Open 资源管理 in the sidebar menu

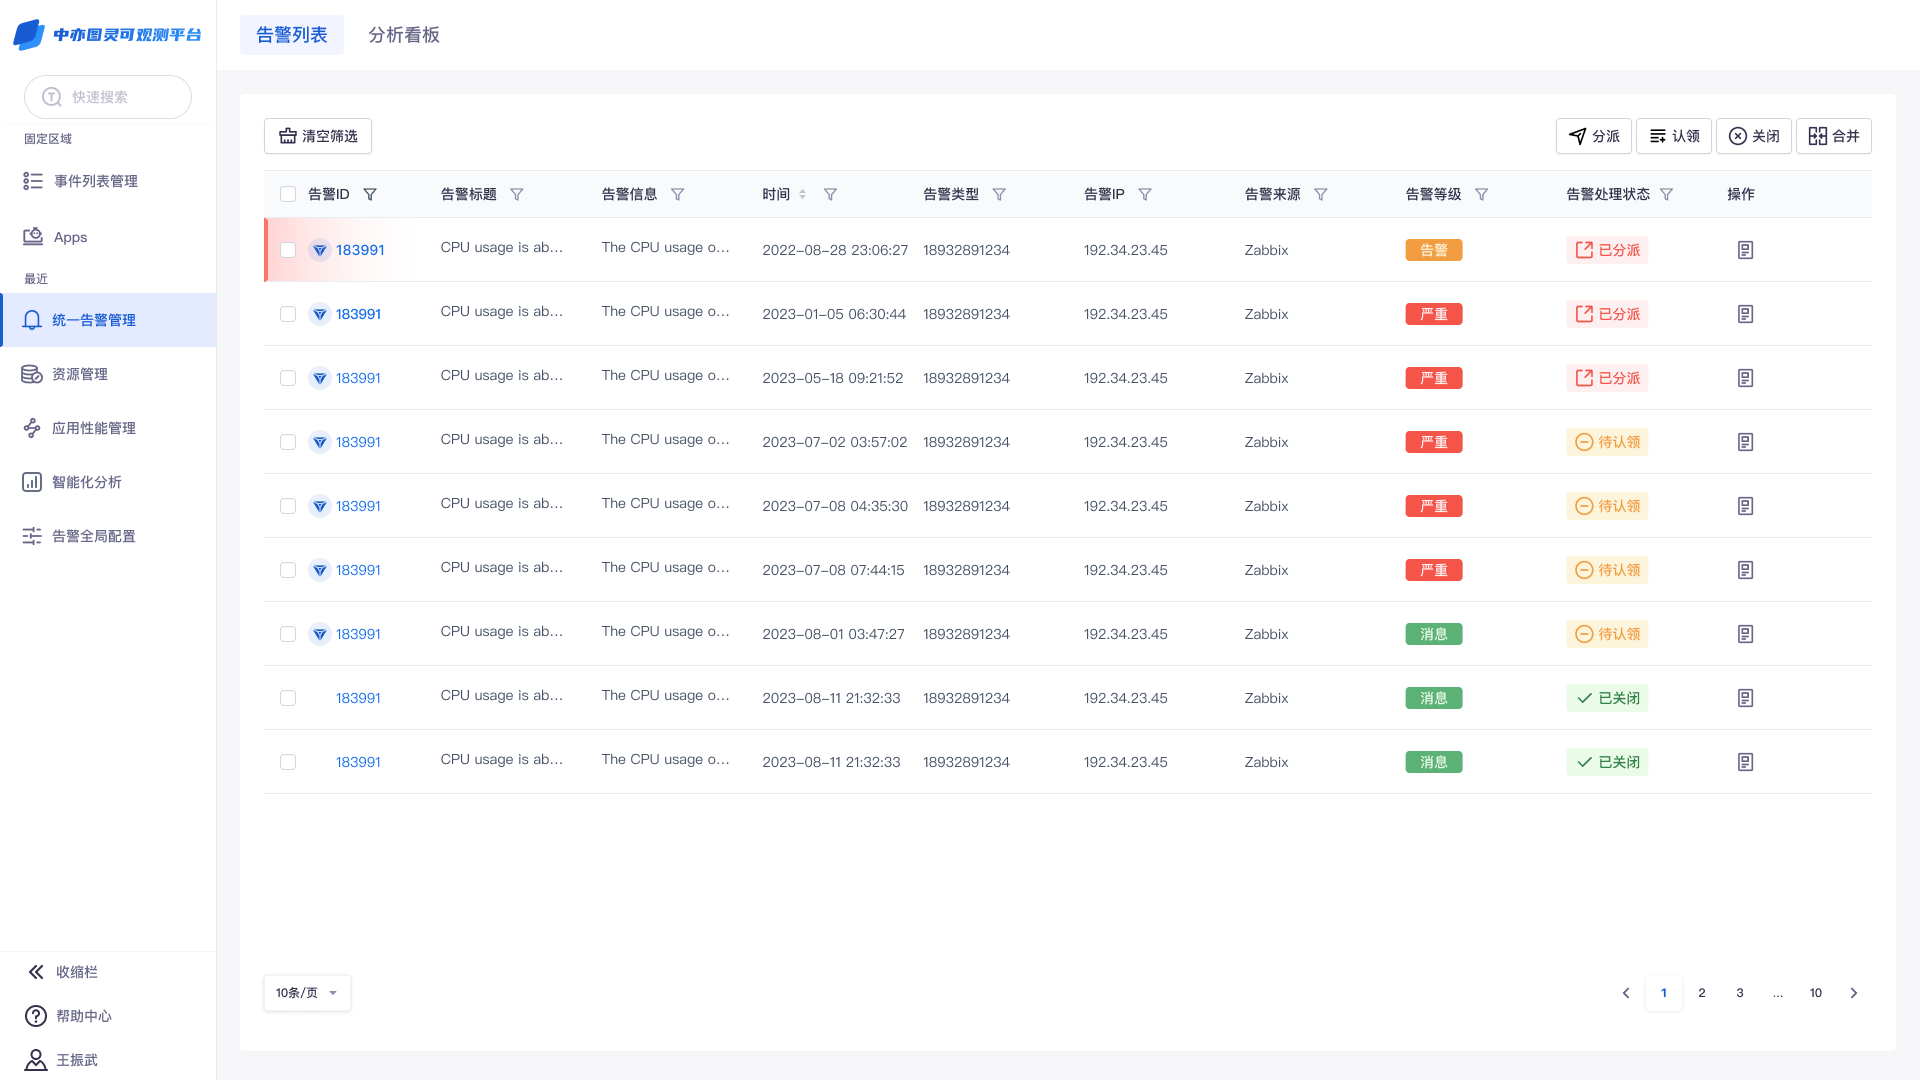(80, 374)
